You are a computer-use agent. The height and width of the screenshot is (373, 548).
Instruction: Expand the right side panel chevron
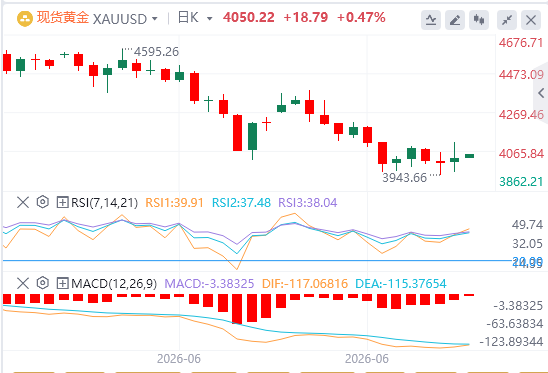pyautogui.click(x=541, y=93)
